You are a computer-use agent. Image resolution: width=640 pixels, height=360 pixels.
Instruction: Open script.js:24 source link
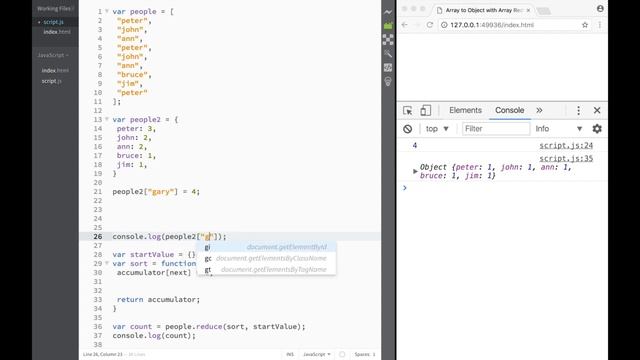566,145
